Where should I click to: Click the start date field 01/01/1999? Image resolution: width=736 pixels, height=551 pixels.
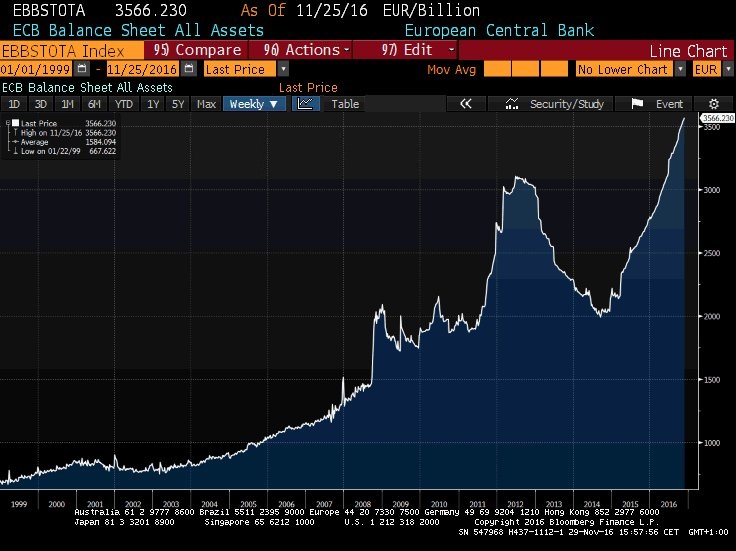click(x=36, y=69)
